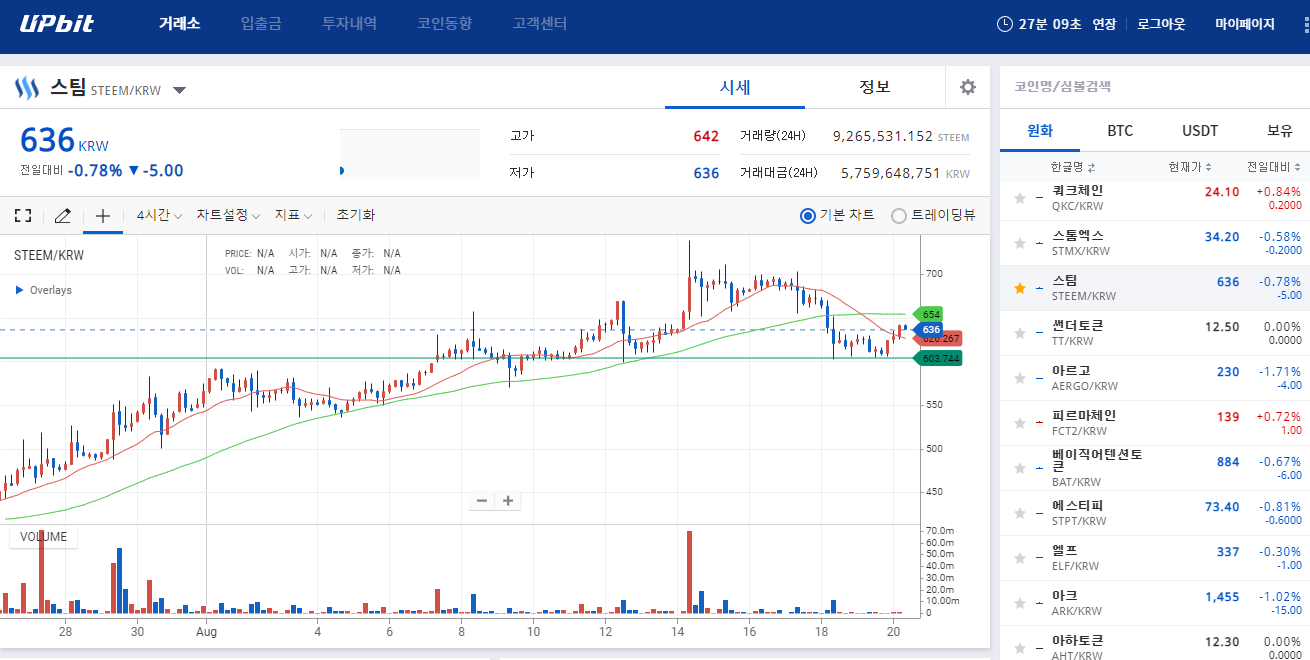
Task: Open STEEM/KRW market dropdown arrow
Action: tap(179, 90)
